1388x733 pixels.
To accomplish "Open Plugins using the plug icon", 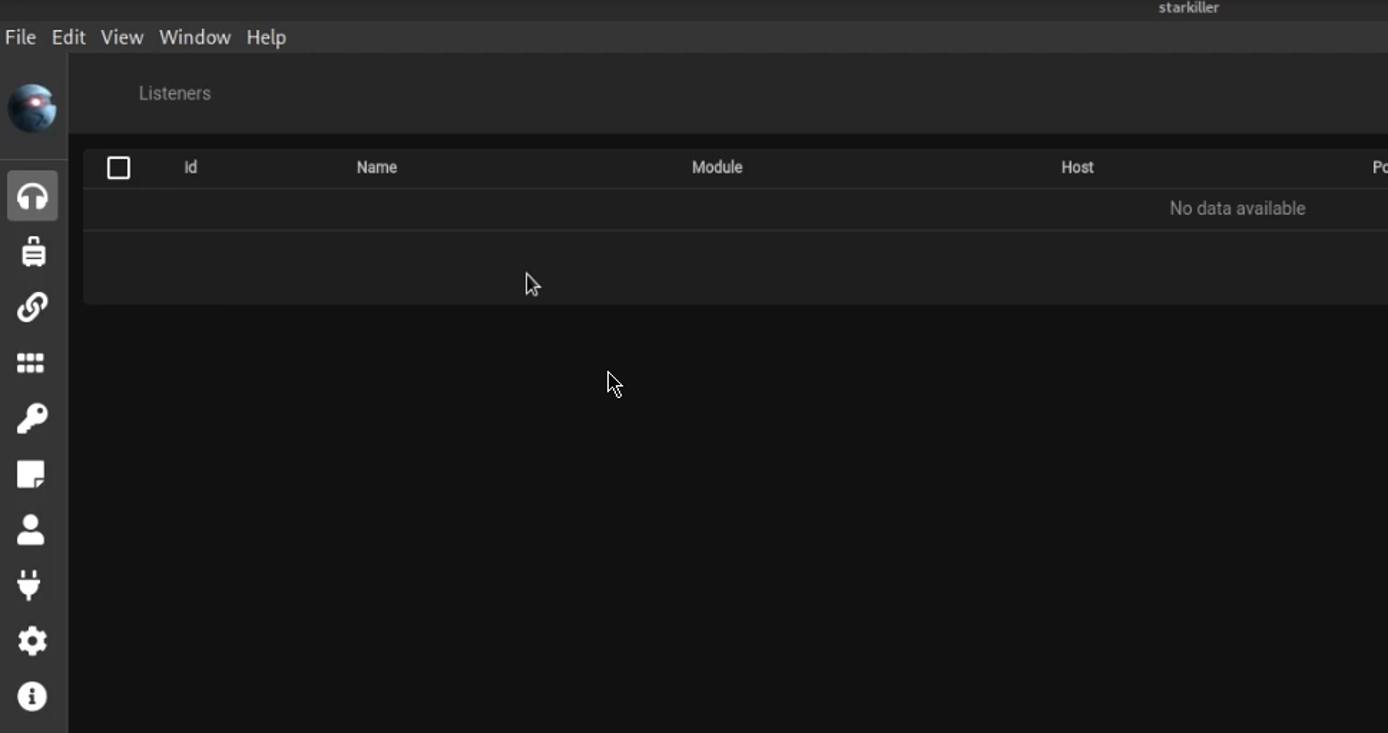I will pyautogui.click(x=31, y=585).
